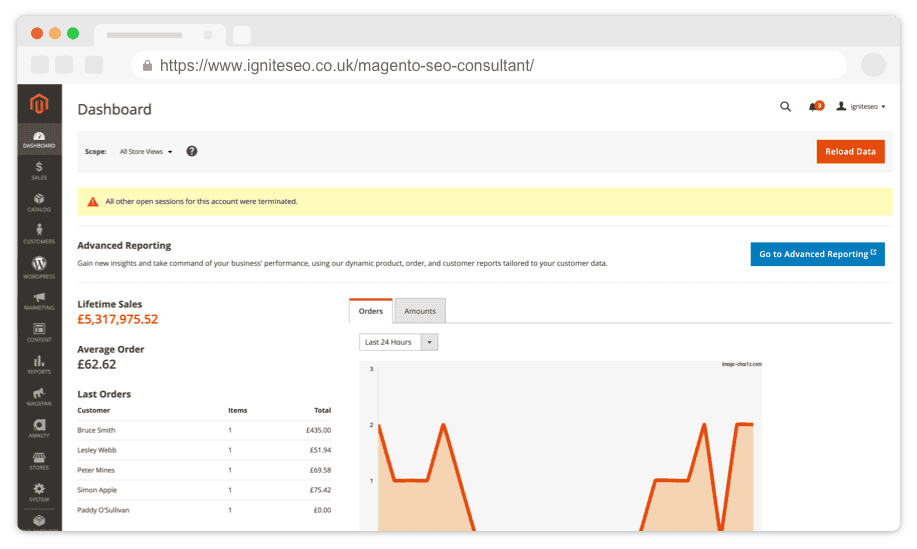Click the Simon Apple order row

(x=204, y=490)
